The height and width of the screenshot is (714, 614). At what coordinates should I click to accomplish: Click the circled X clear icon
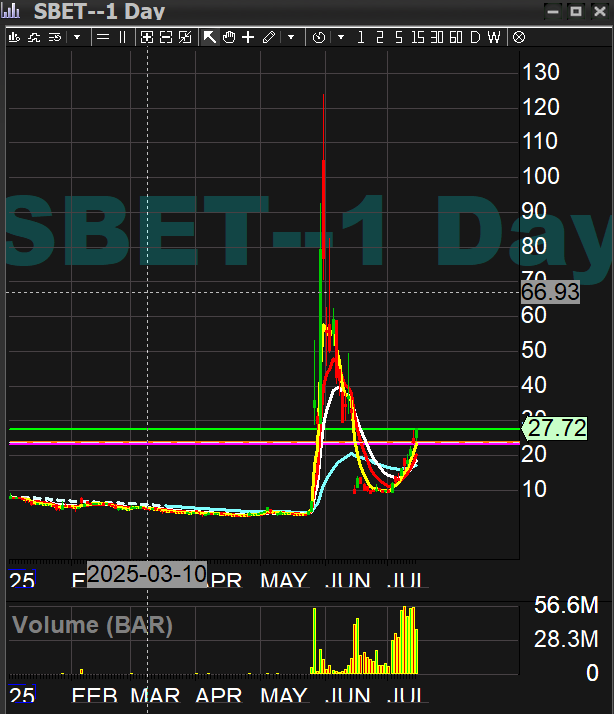point(519,37)
